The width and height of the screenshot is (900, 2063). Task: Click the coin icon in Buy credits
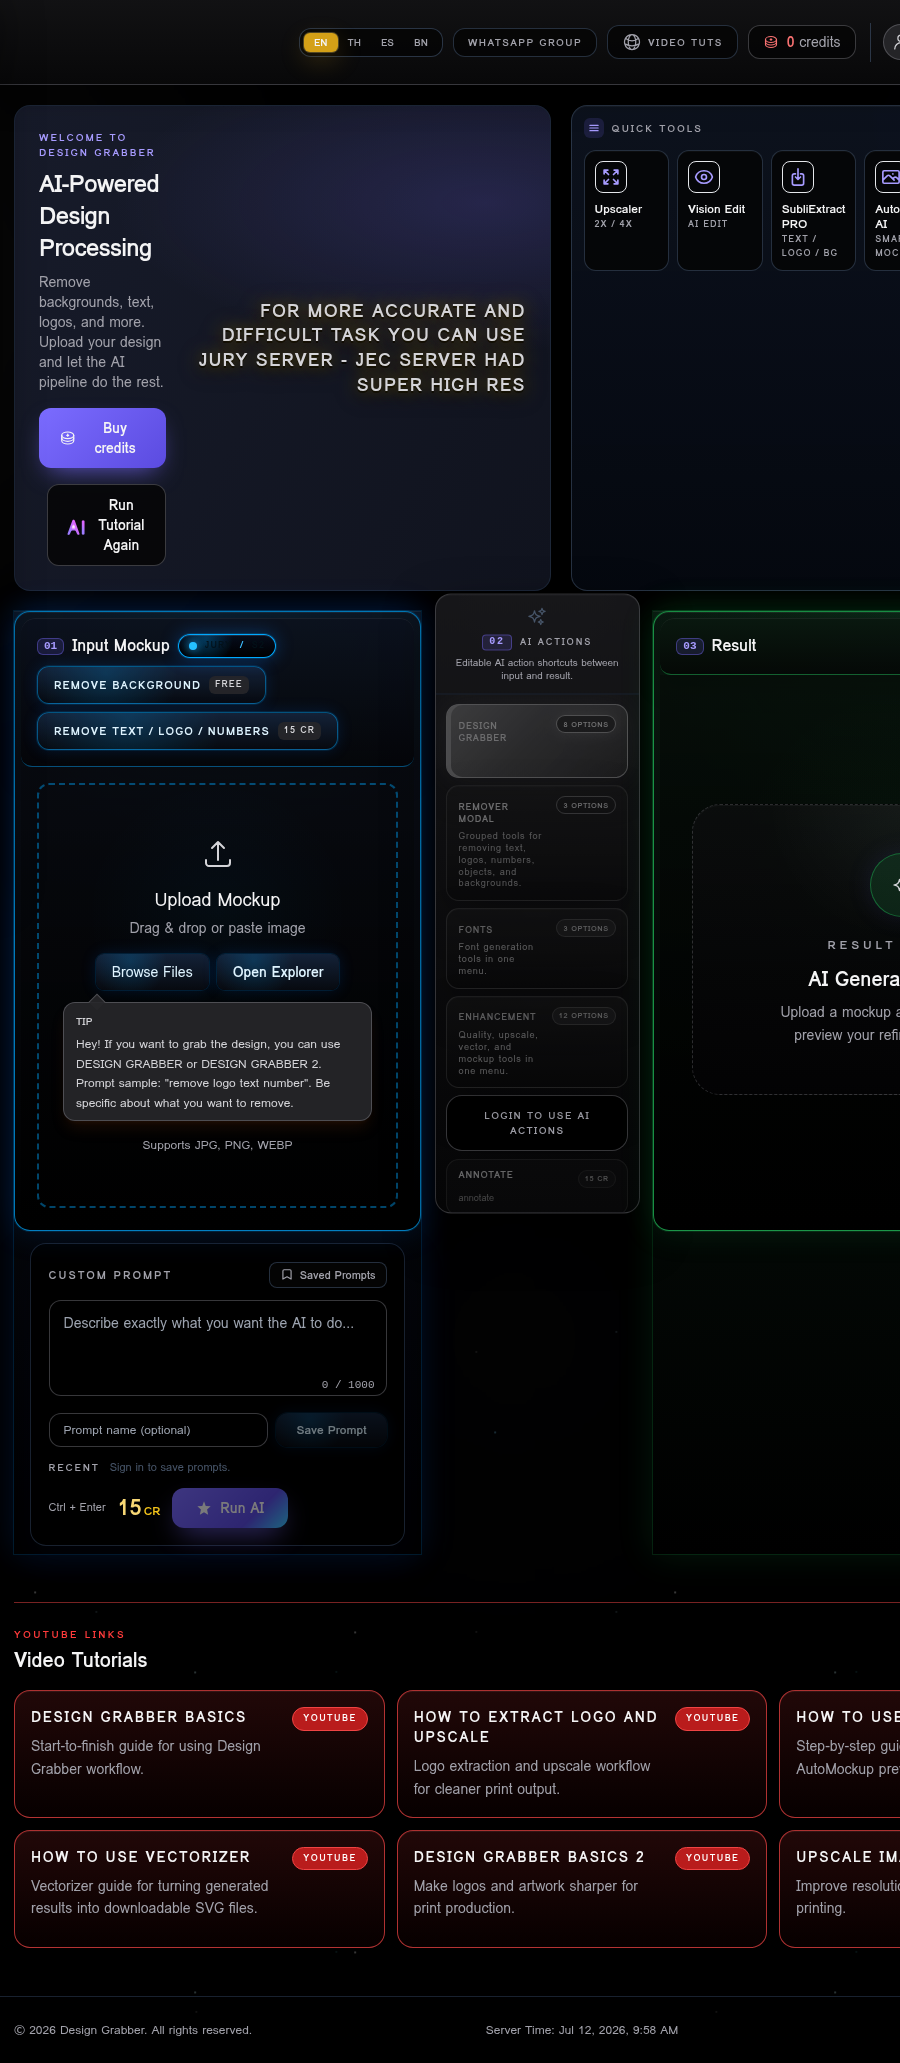[x=68, y=438]
